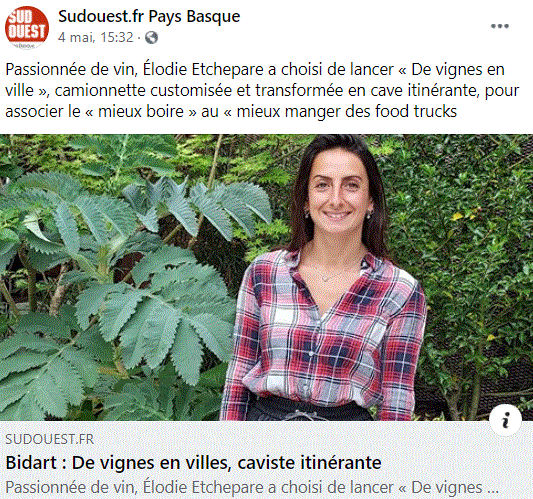The height and width of the screenshot is (499, 533).
Task: Click the "4 mai, 15:32" post timestamp
Action: 96,37
